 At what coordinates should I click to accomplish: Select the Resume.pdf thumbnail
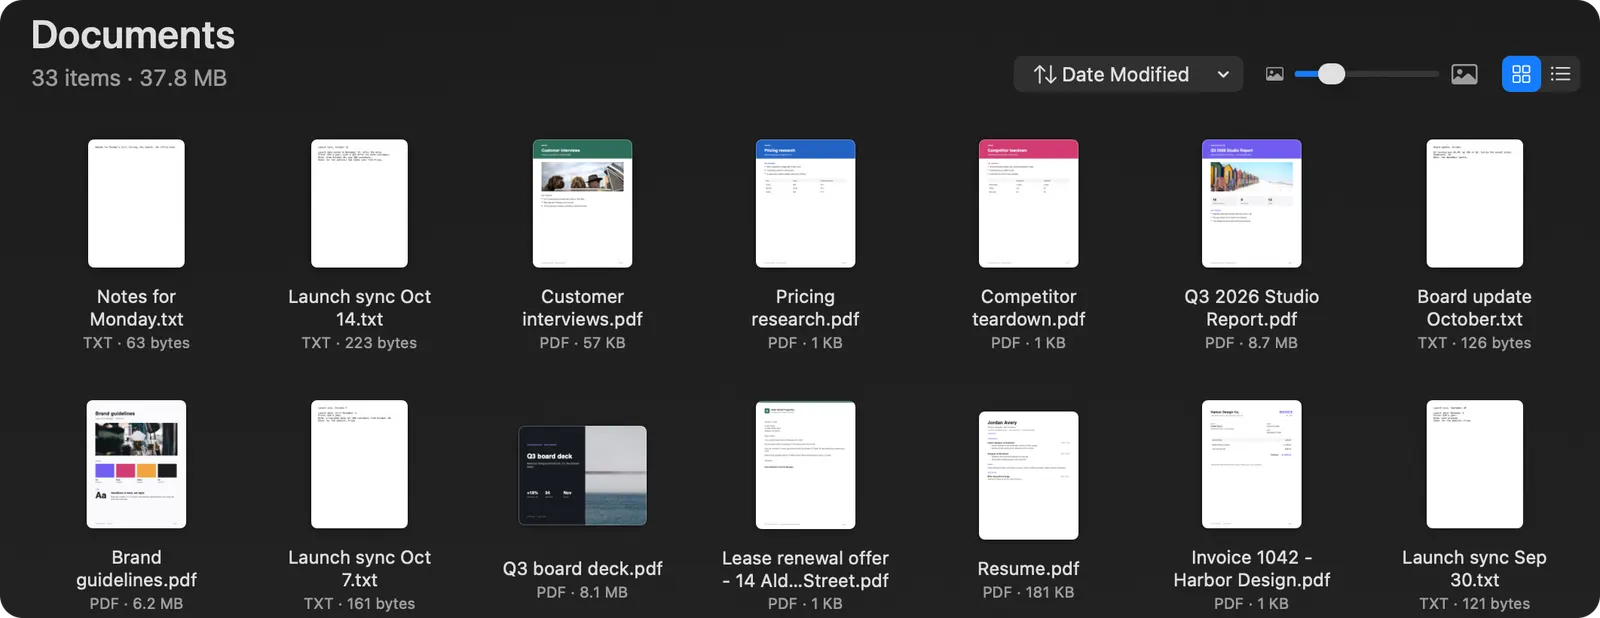[1028, 475]
